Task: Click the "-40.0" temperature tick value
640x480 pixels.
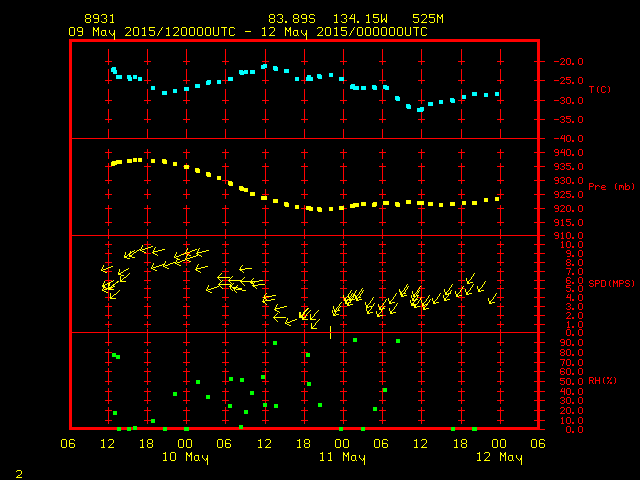Action: [568, 139]
